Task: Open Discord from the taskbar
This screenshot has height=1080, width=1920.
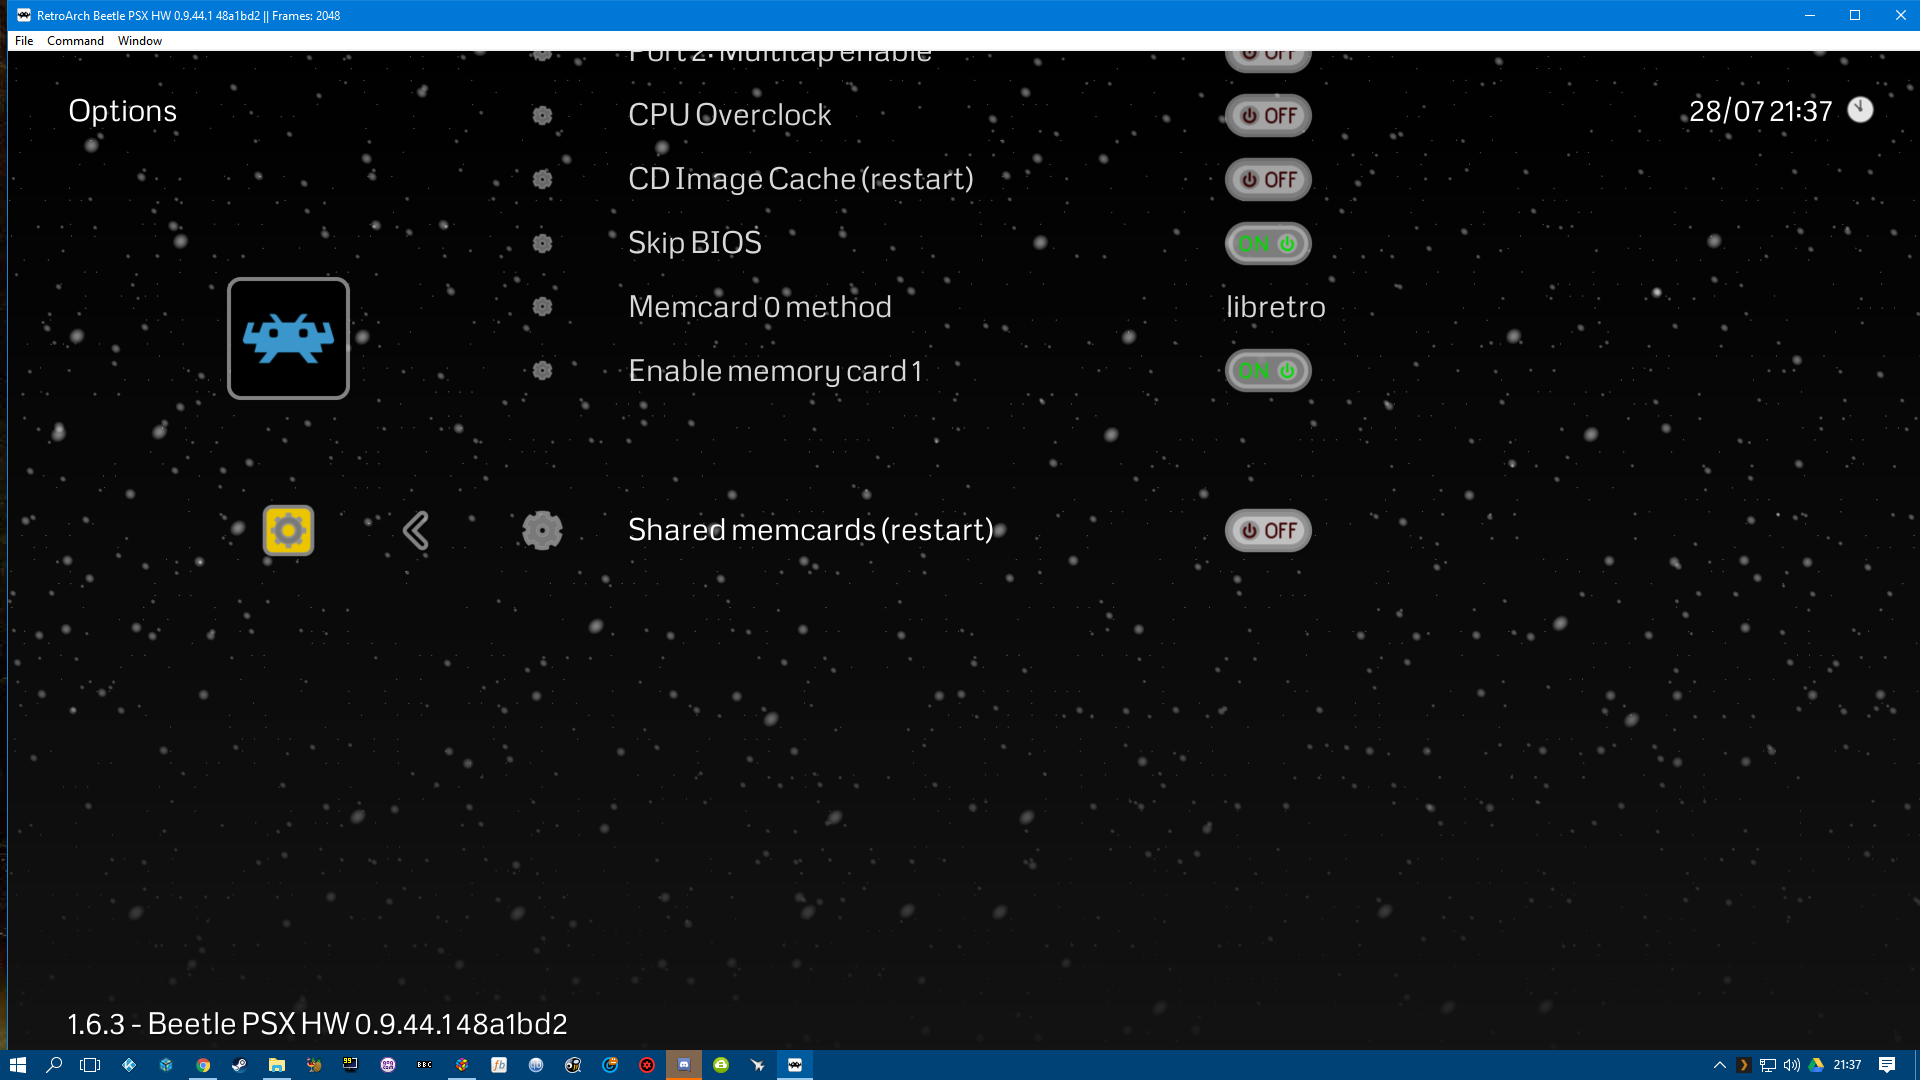Action: click(684, 1065)
